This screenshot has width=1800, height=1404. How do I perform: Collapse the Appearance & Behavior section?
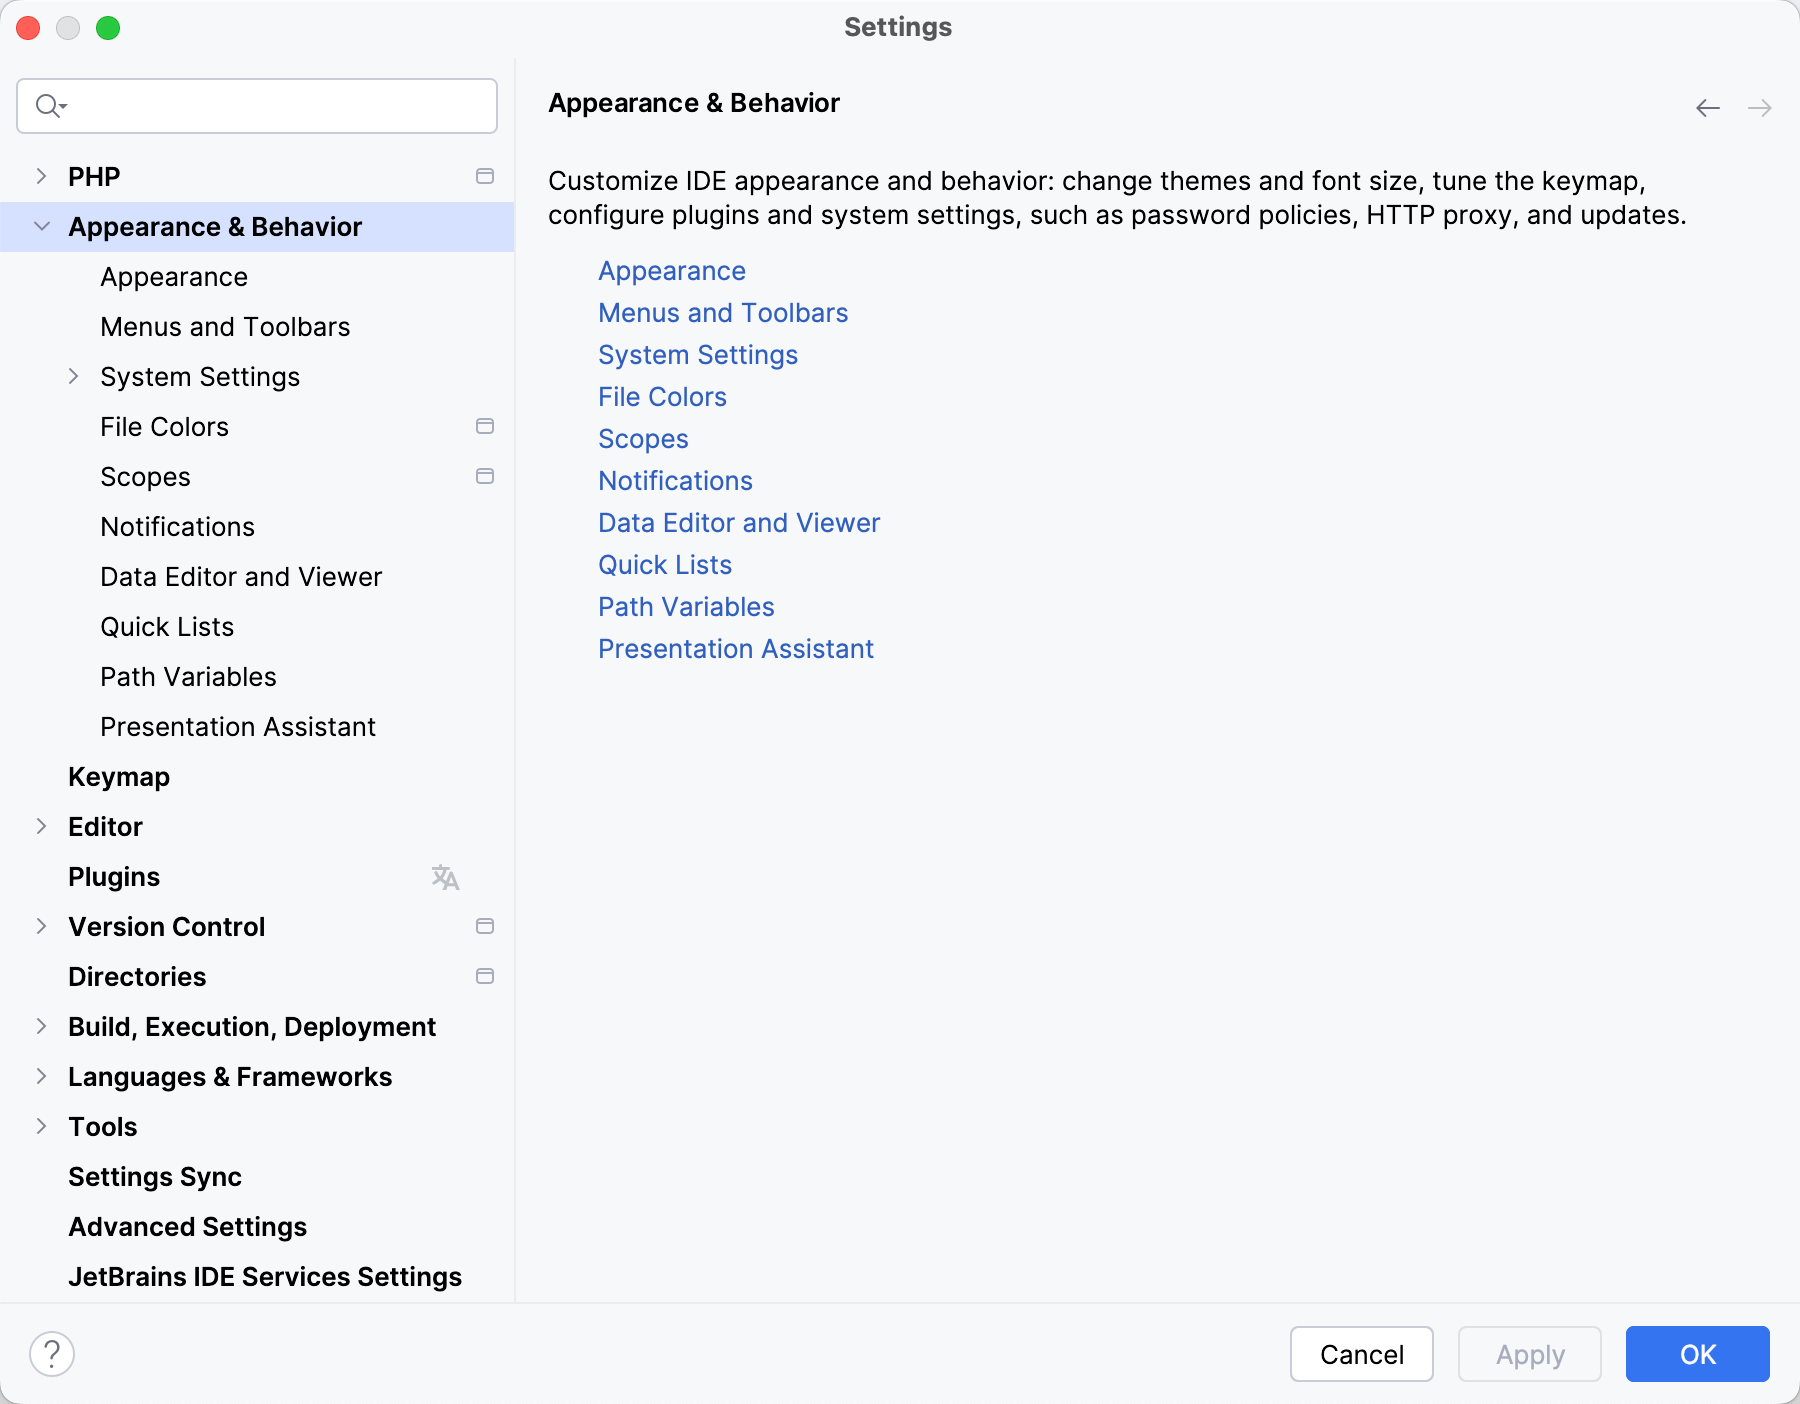[41, 226]
